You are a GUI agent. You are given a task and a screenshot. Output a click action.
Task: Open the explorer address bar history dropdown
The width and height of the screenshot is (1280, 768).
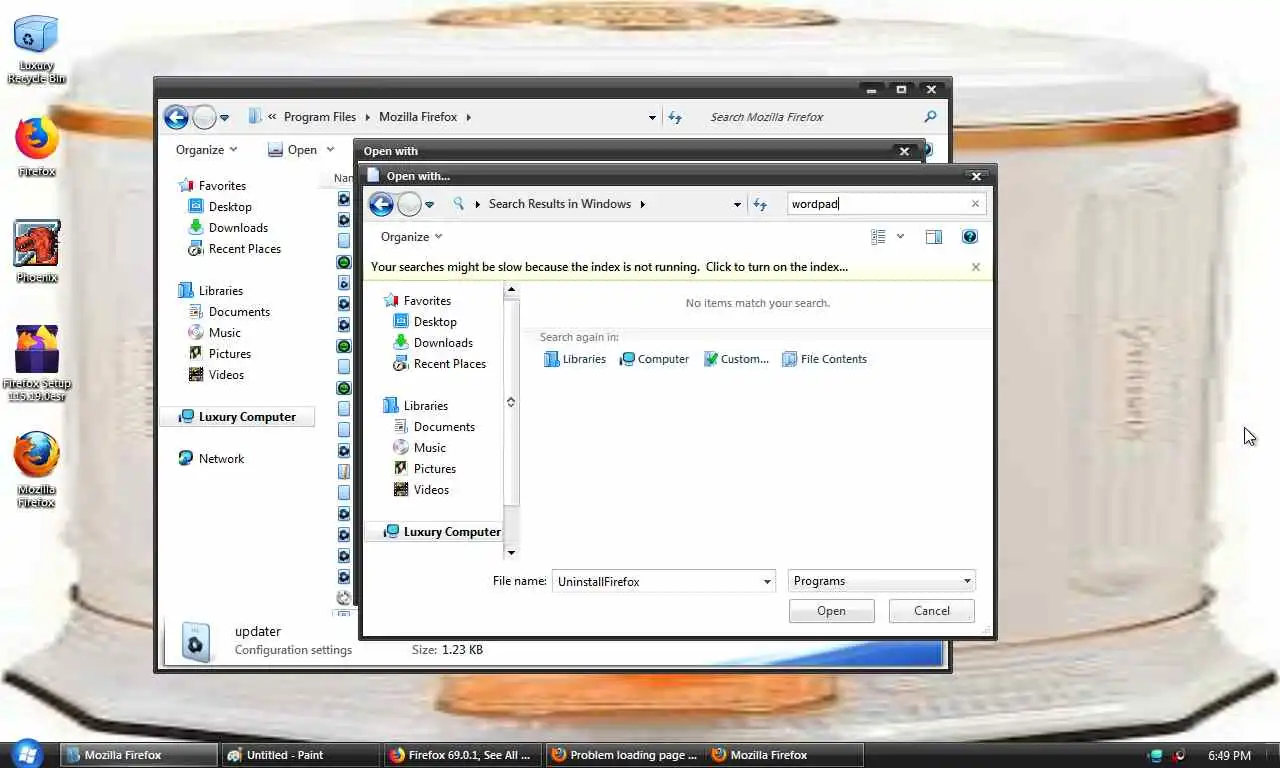(x=652, y=117)
